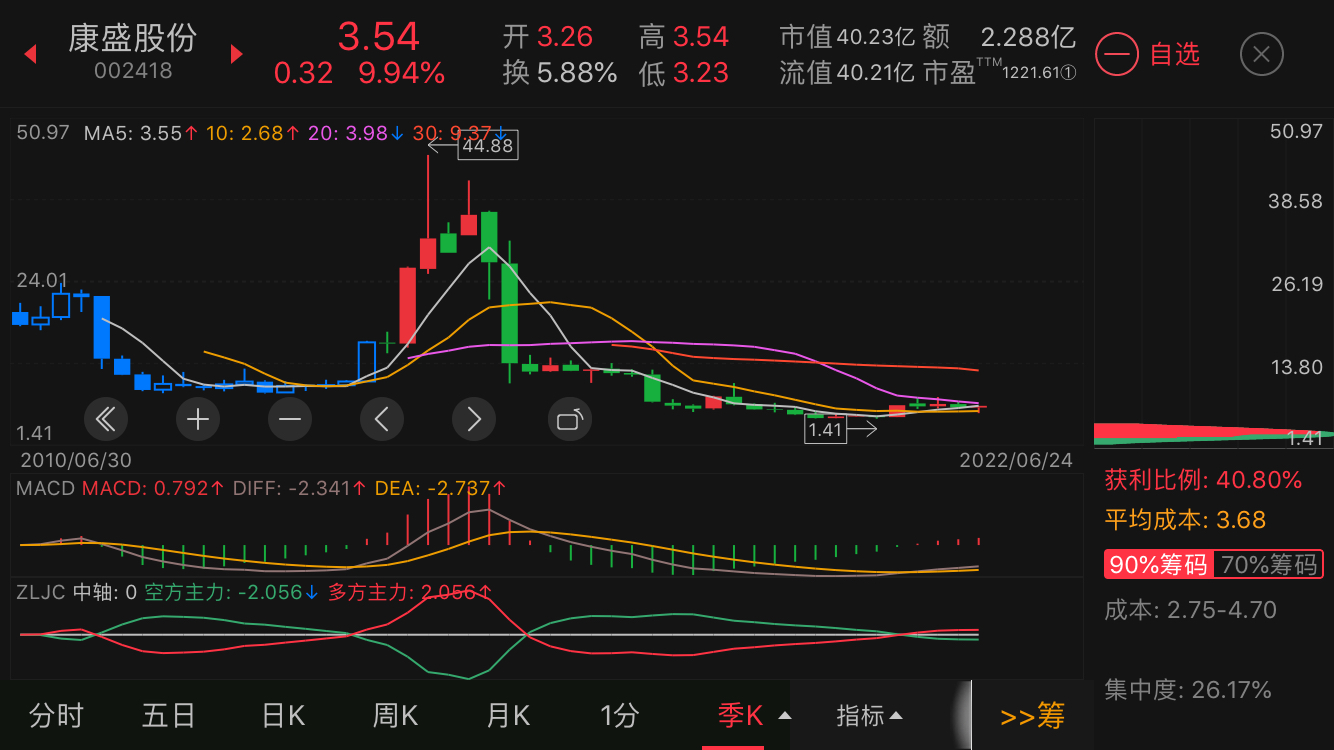
Task: Tap current price 3.54 in header
Action: (x=378, y=36)
